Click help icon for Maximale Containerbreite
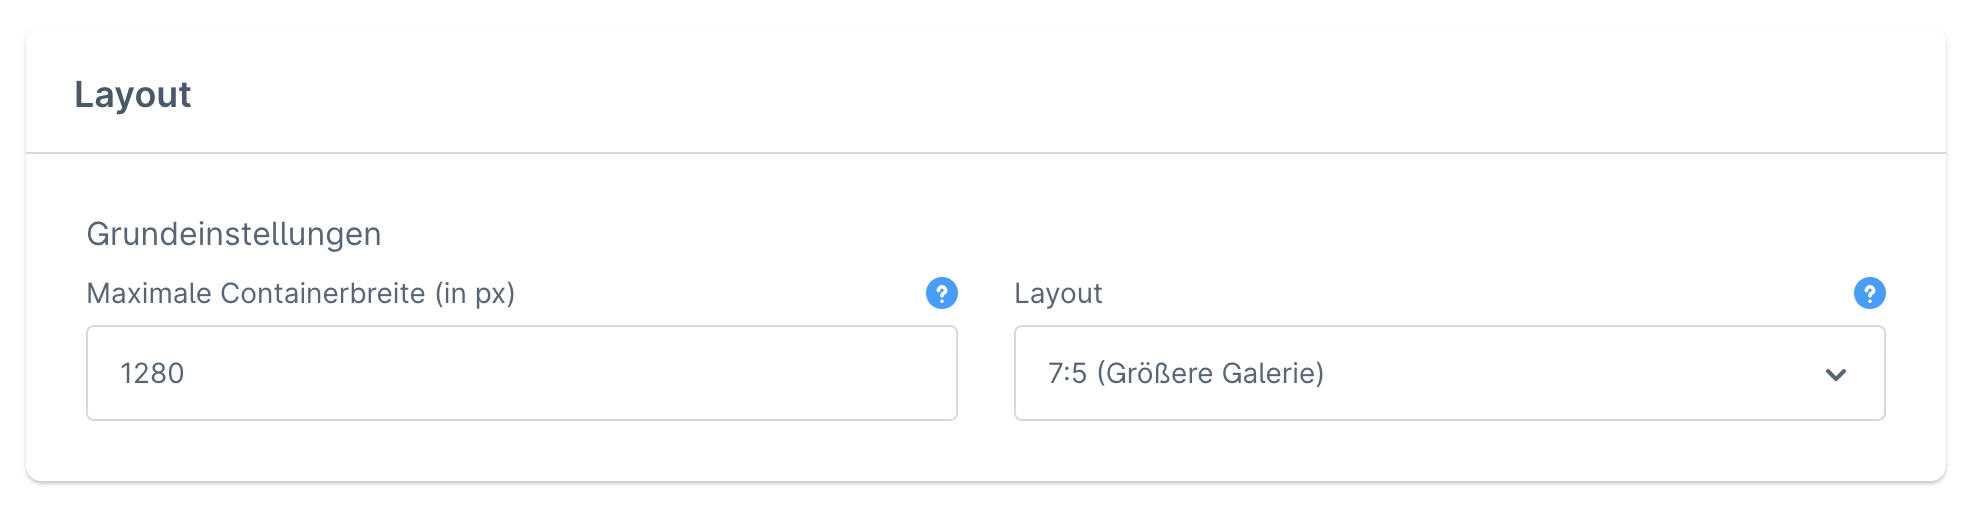The height and width of the screenshot is (512, 1976). click(941, 293)
